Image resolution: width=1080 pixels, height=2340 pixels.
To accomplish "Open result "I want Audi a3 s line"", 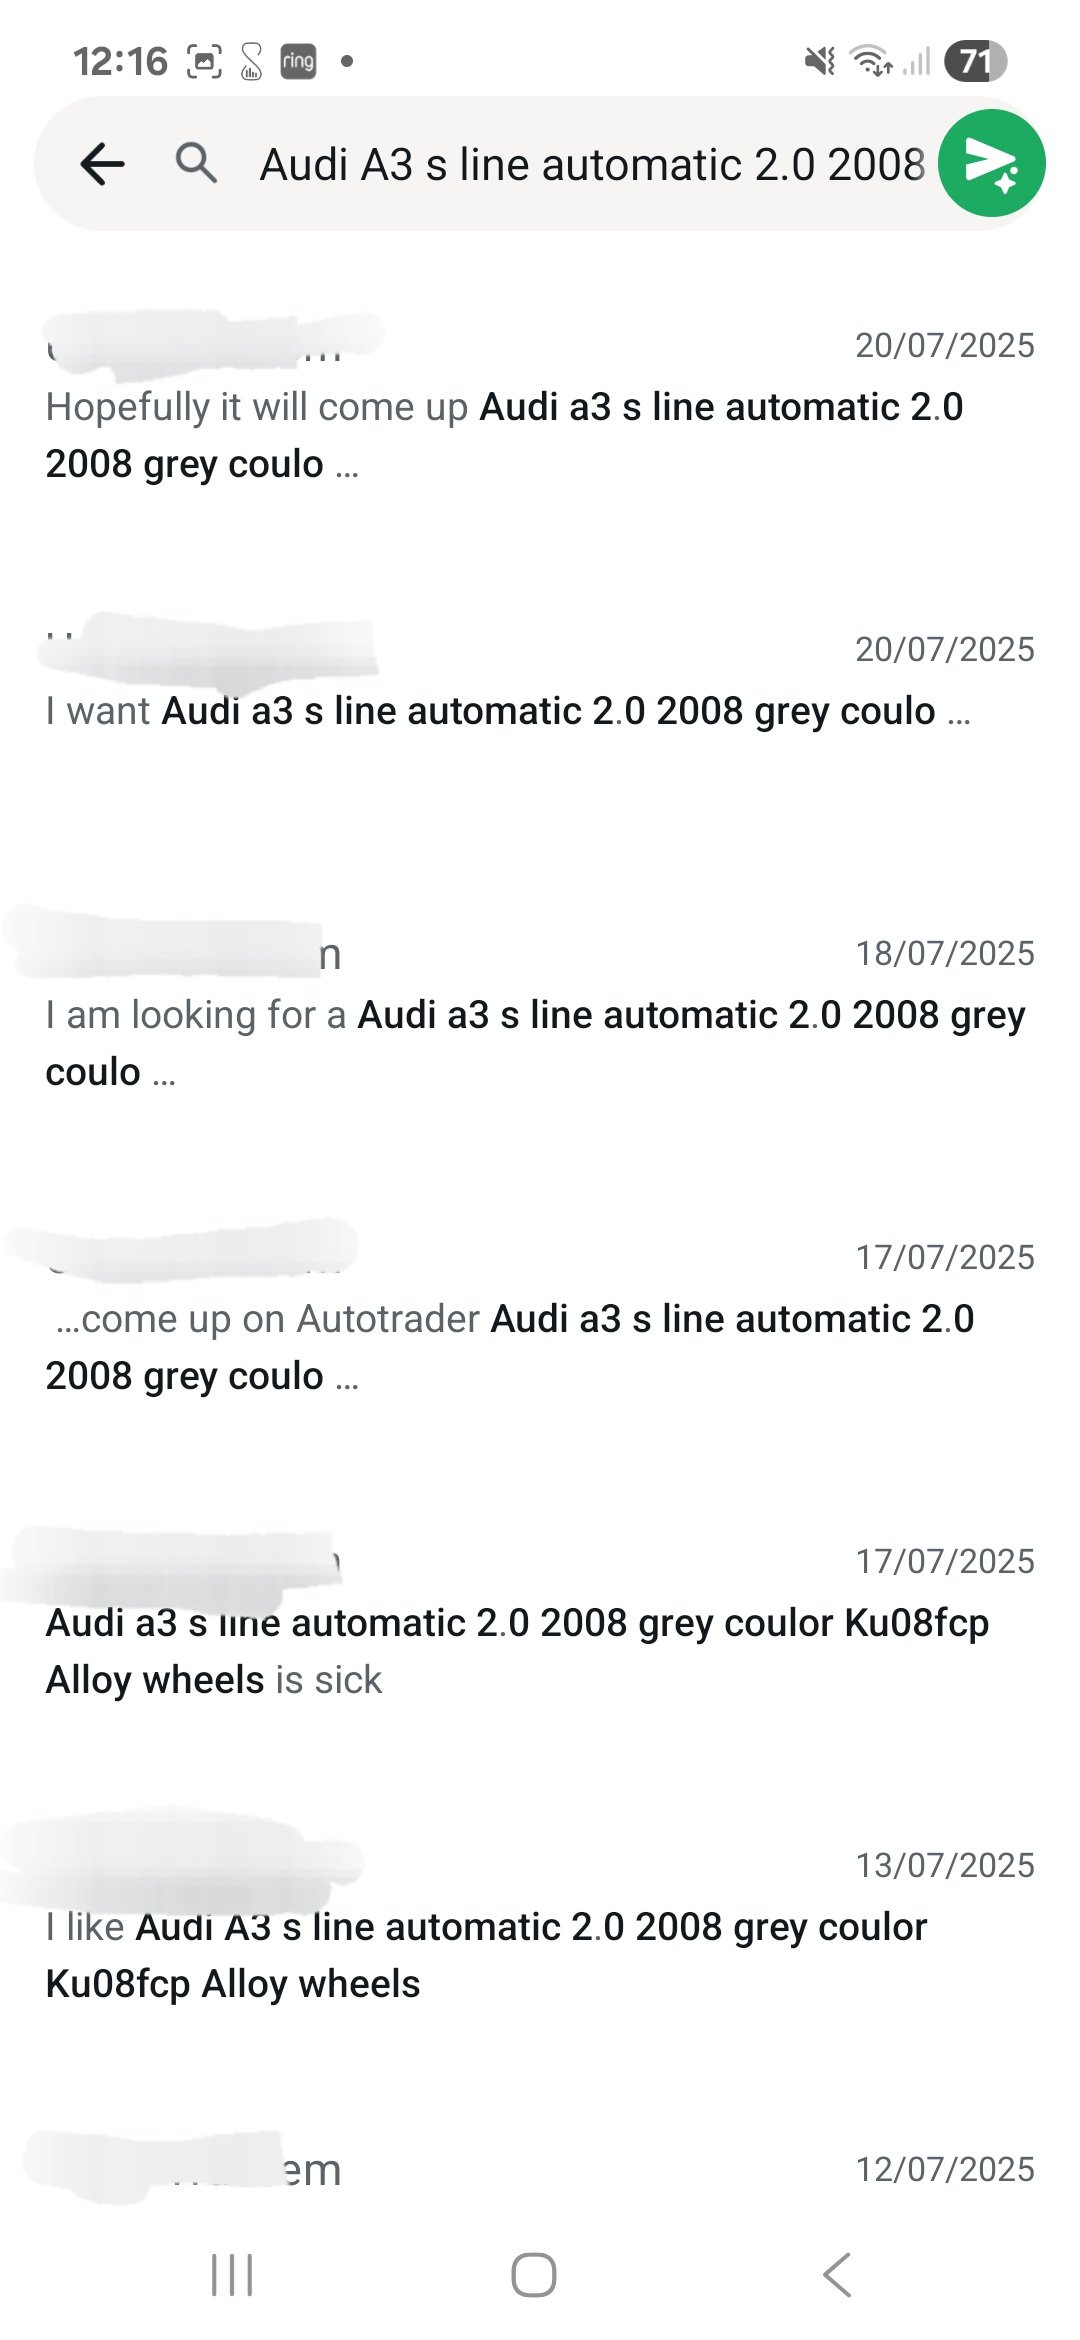I will click(x=540, y=680).
